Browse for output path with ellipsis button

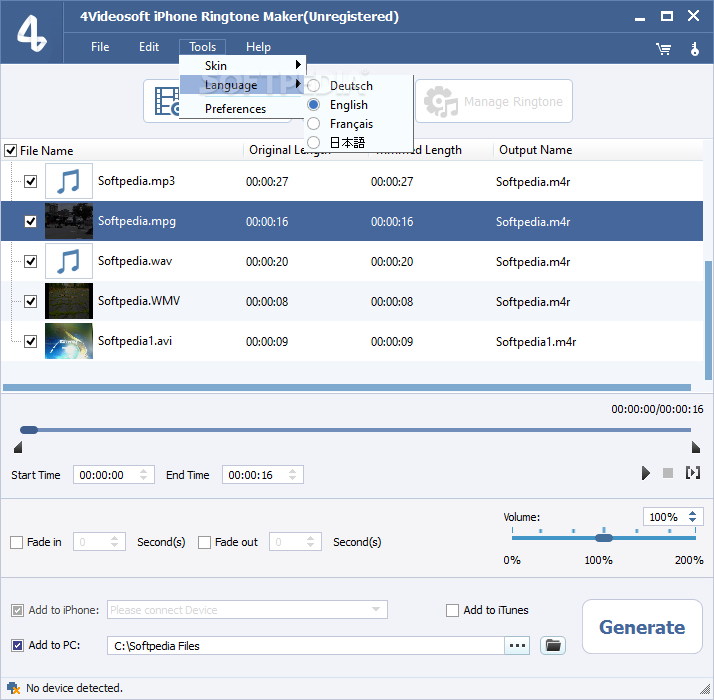[517, 645]
